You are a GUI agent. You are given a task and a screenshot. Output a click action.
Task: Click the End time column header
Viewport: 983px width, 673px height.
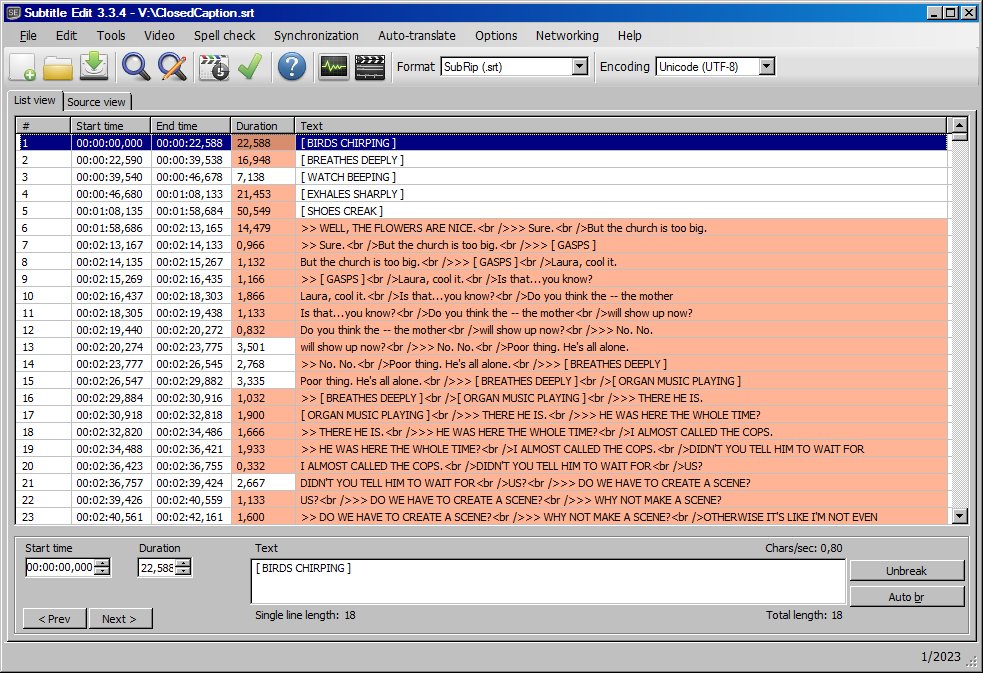click(191, 126)
